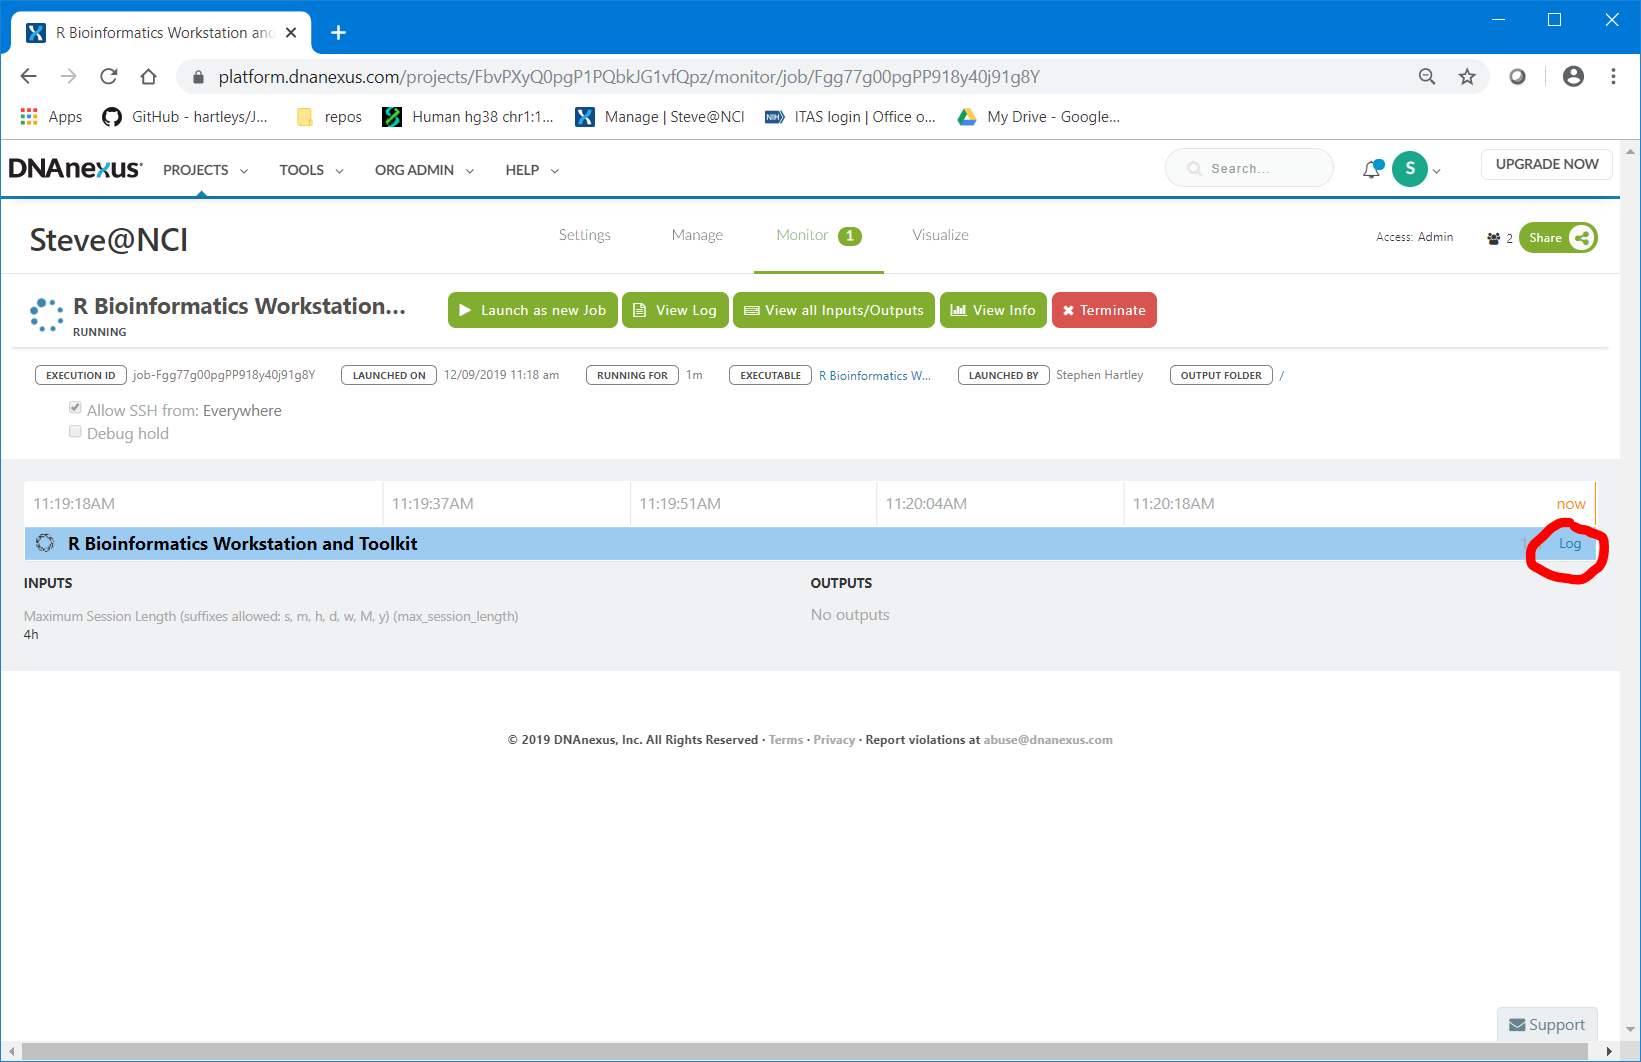
Task: Click the browser reload icon
Action: click(109, 77)
